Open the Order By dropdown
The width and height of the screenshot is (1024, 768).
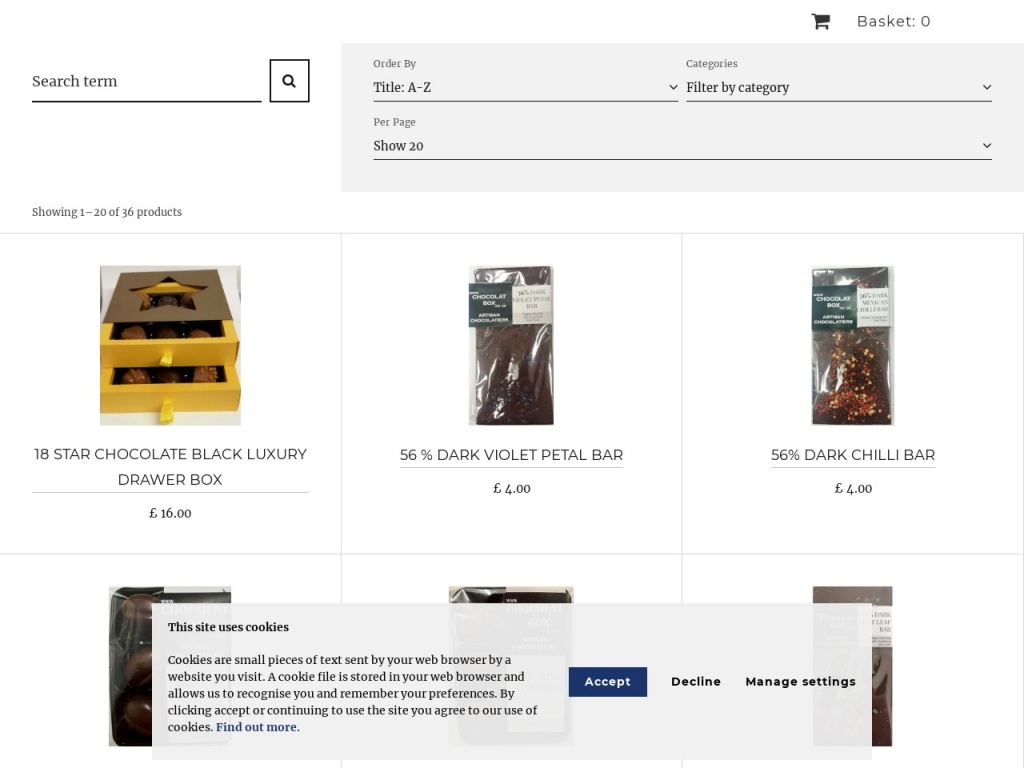point(524,88)
